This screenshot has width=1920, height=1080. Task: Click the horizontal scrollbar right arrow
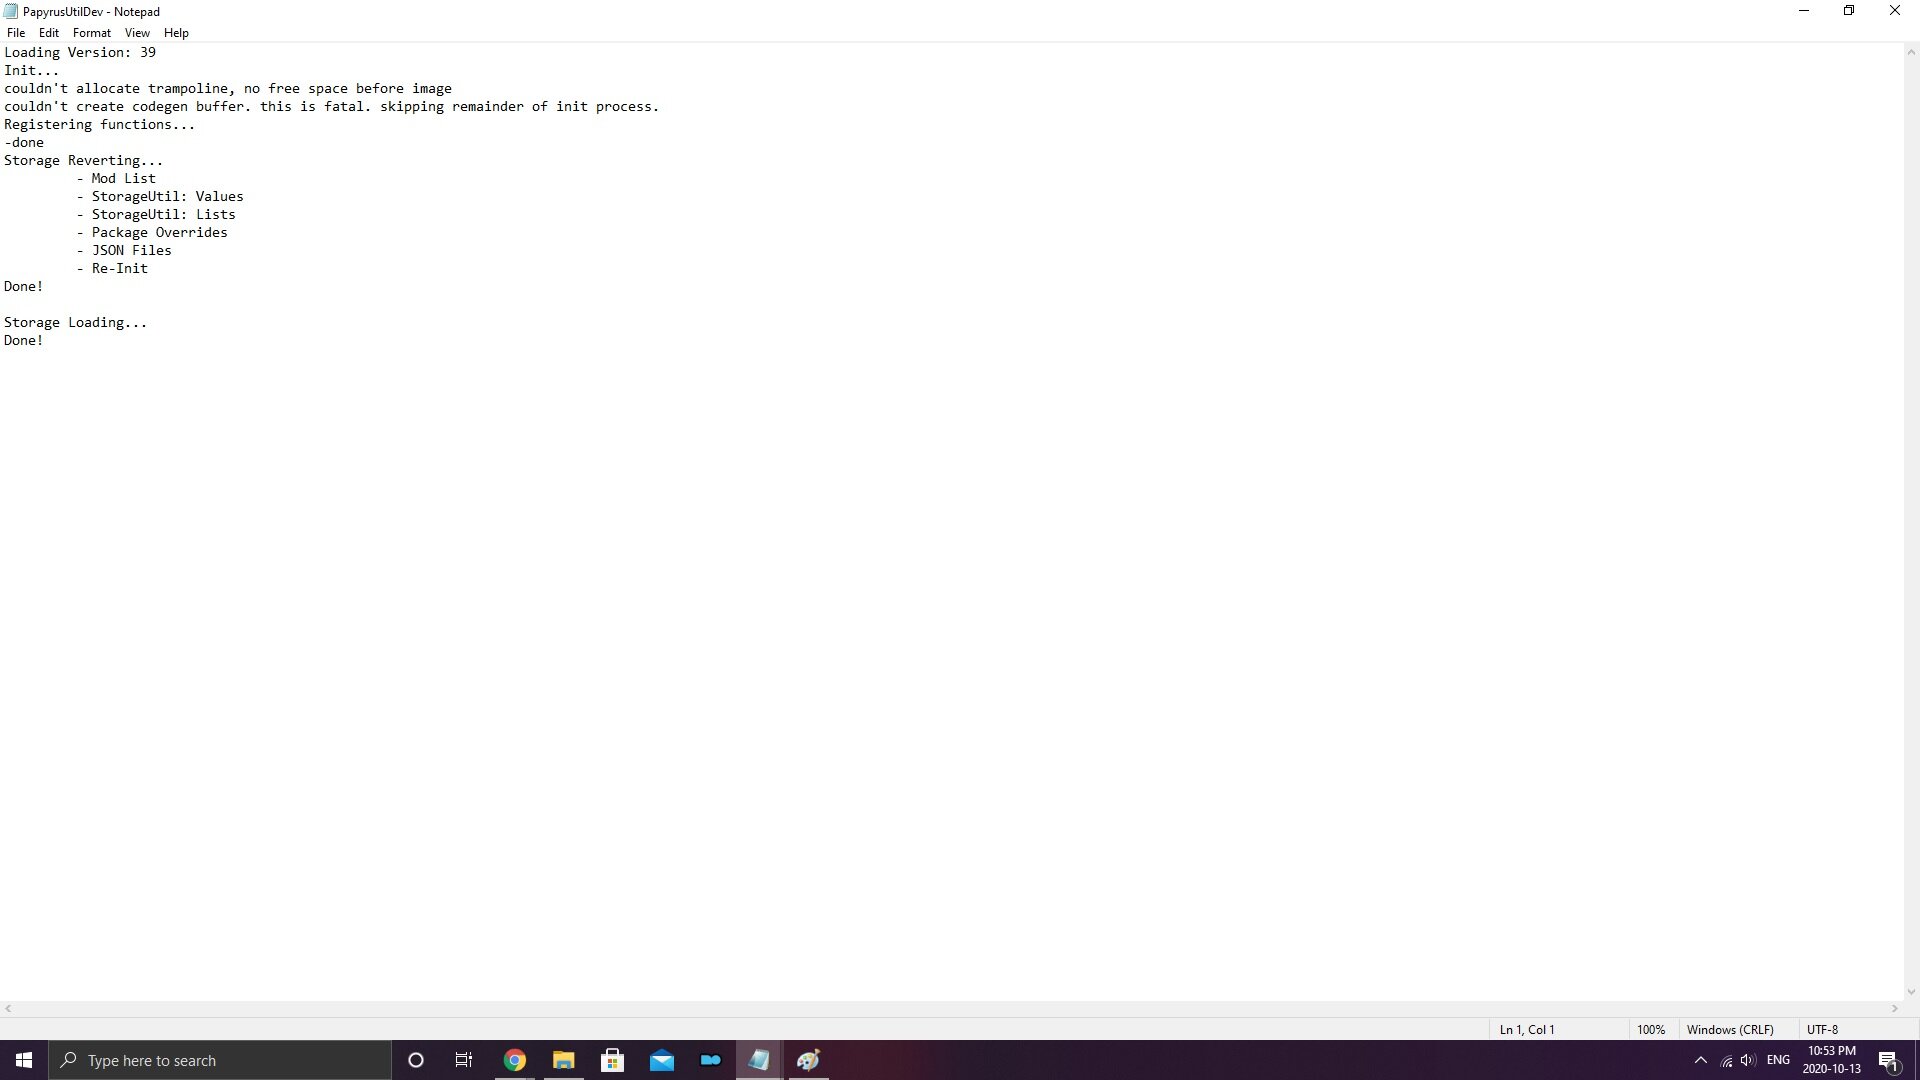[1894, 1008]
